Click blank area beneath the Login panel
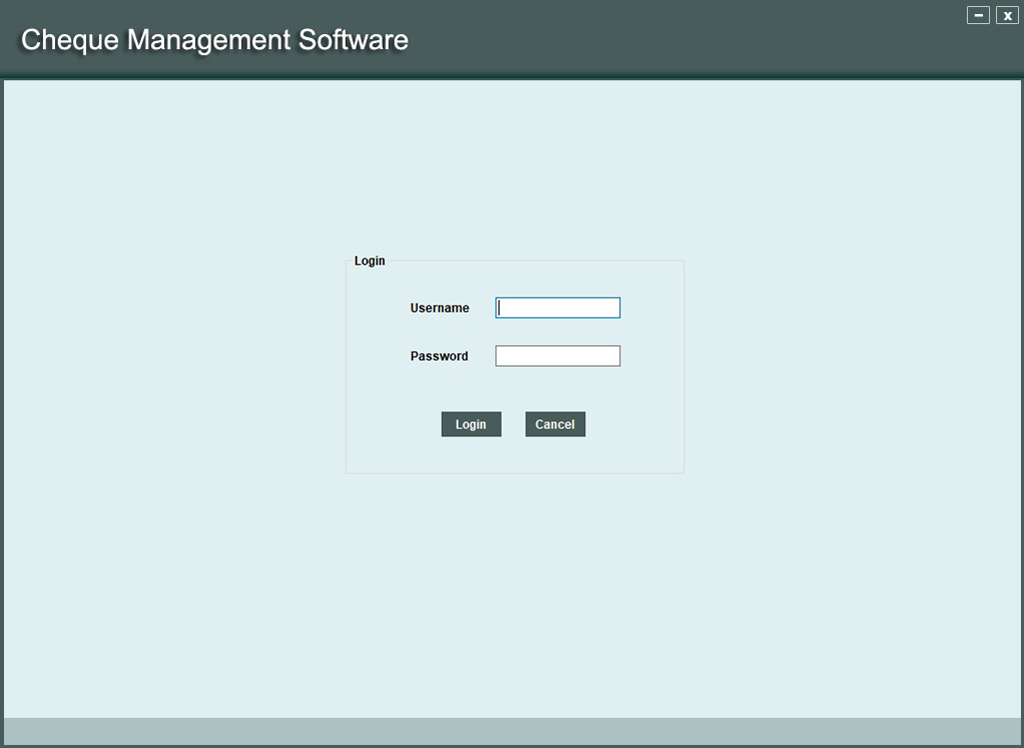This screenshot has height=748, width=1024. [514, 590]
